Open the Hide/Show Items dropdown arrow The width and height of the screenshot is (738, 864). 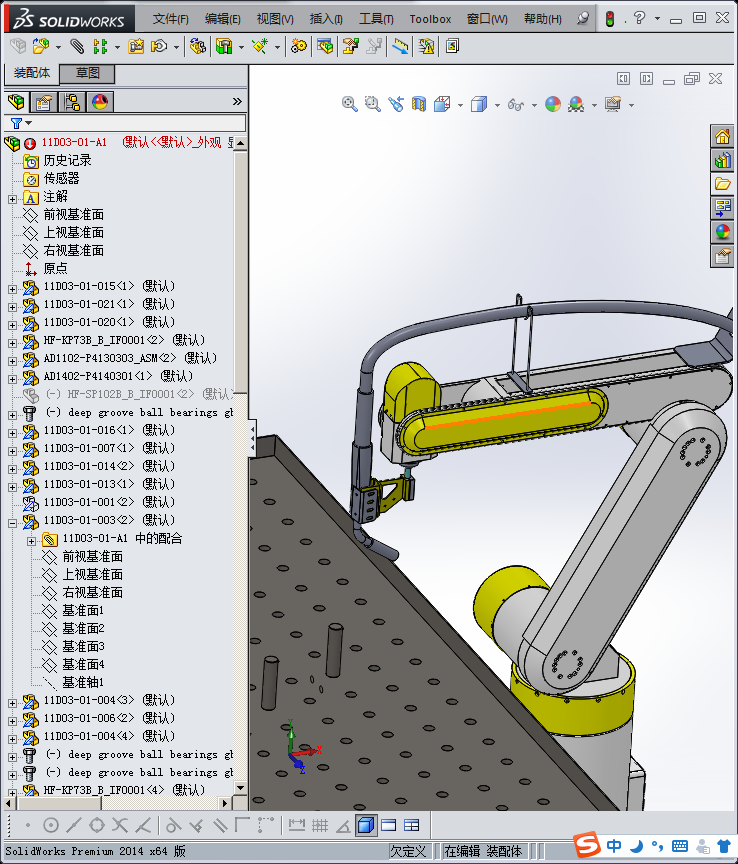tap(534, 105)
